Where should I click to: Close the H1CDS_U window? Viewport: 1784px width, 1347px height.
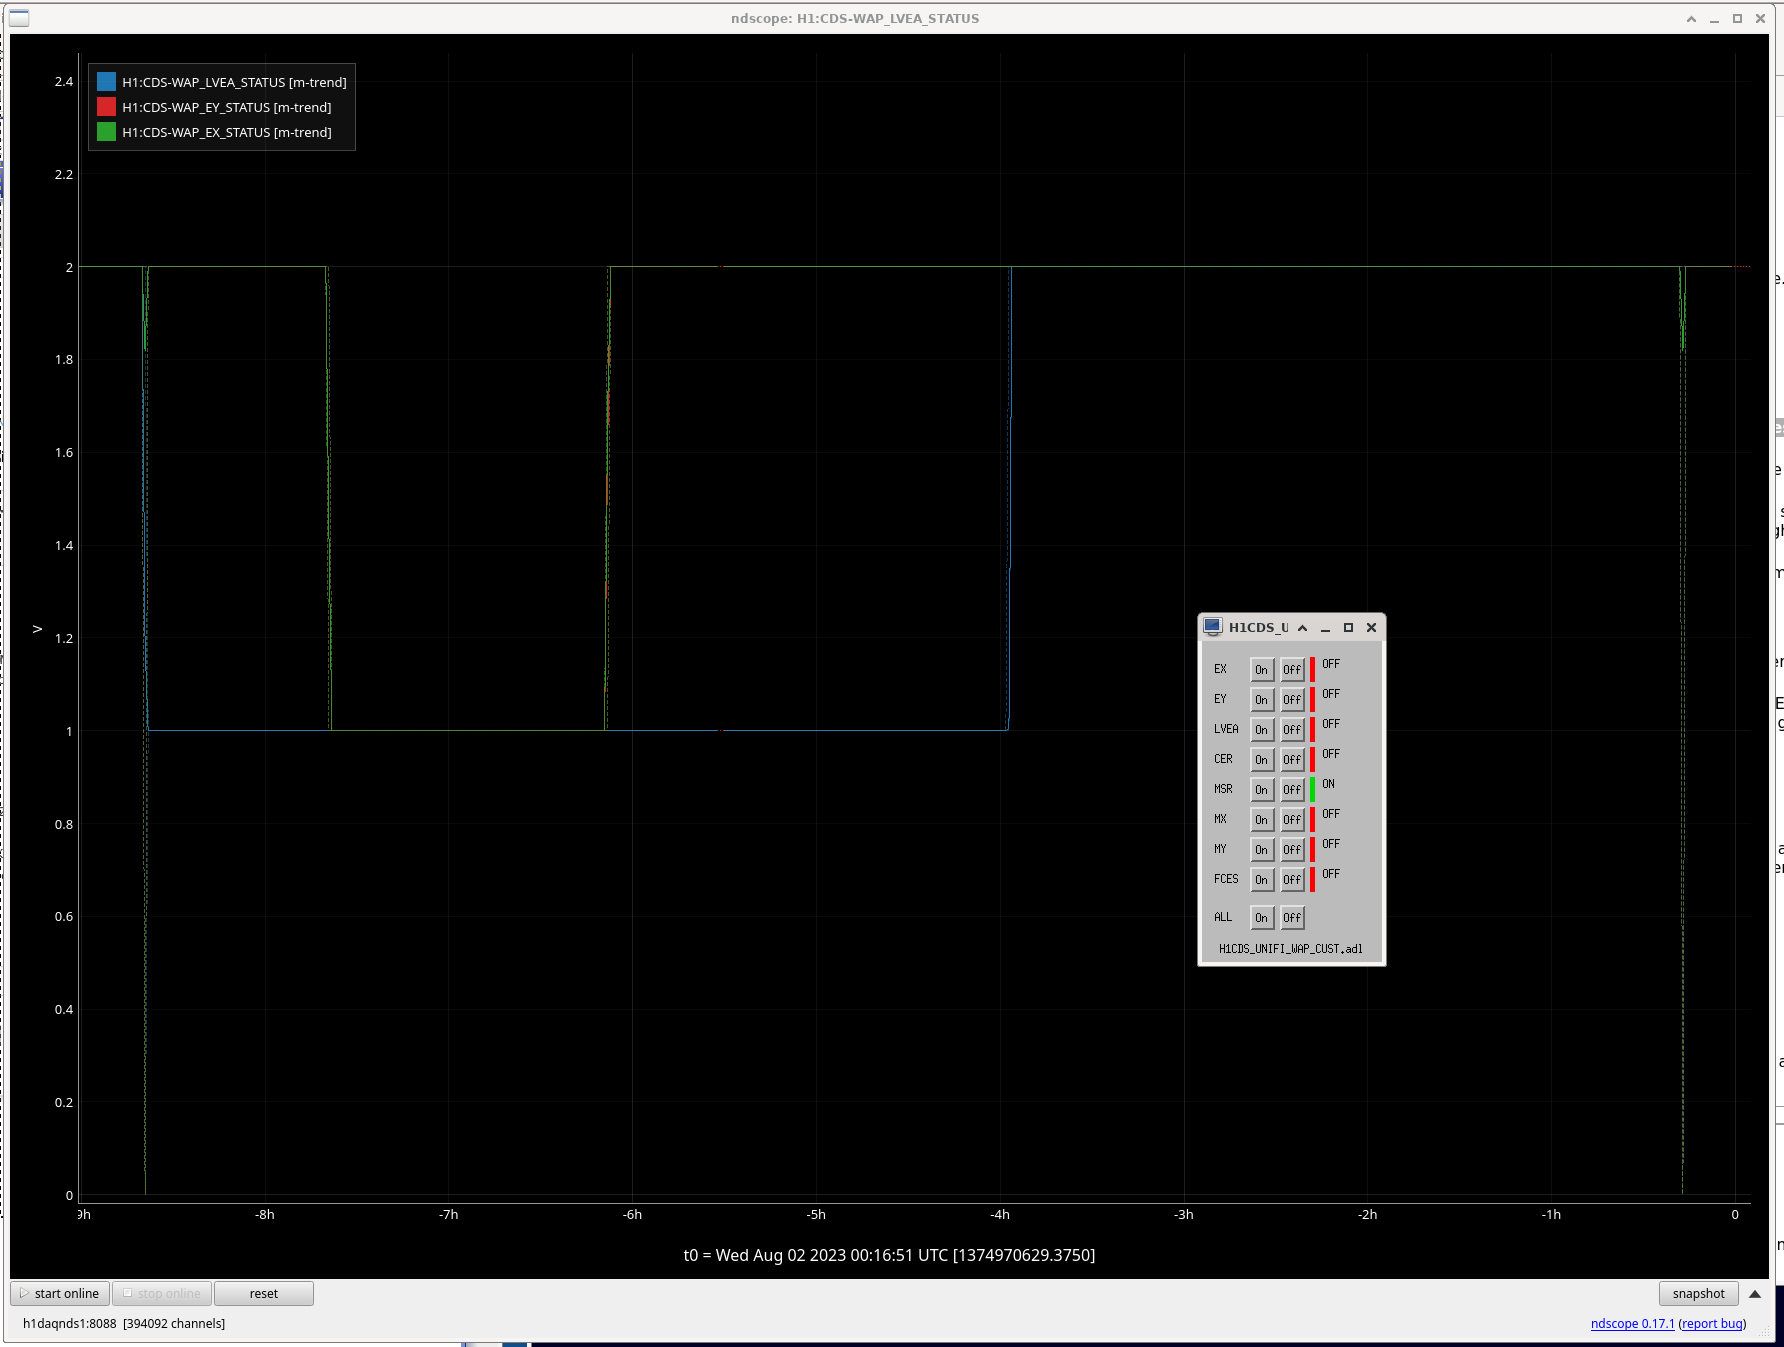tap(1371, 628)
